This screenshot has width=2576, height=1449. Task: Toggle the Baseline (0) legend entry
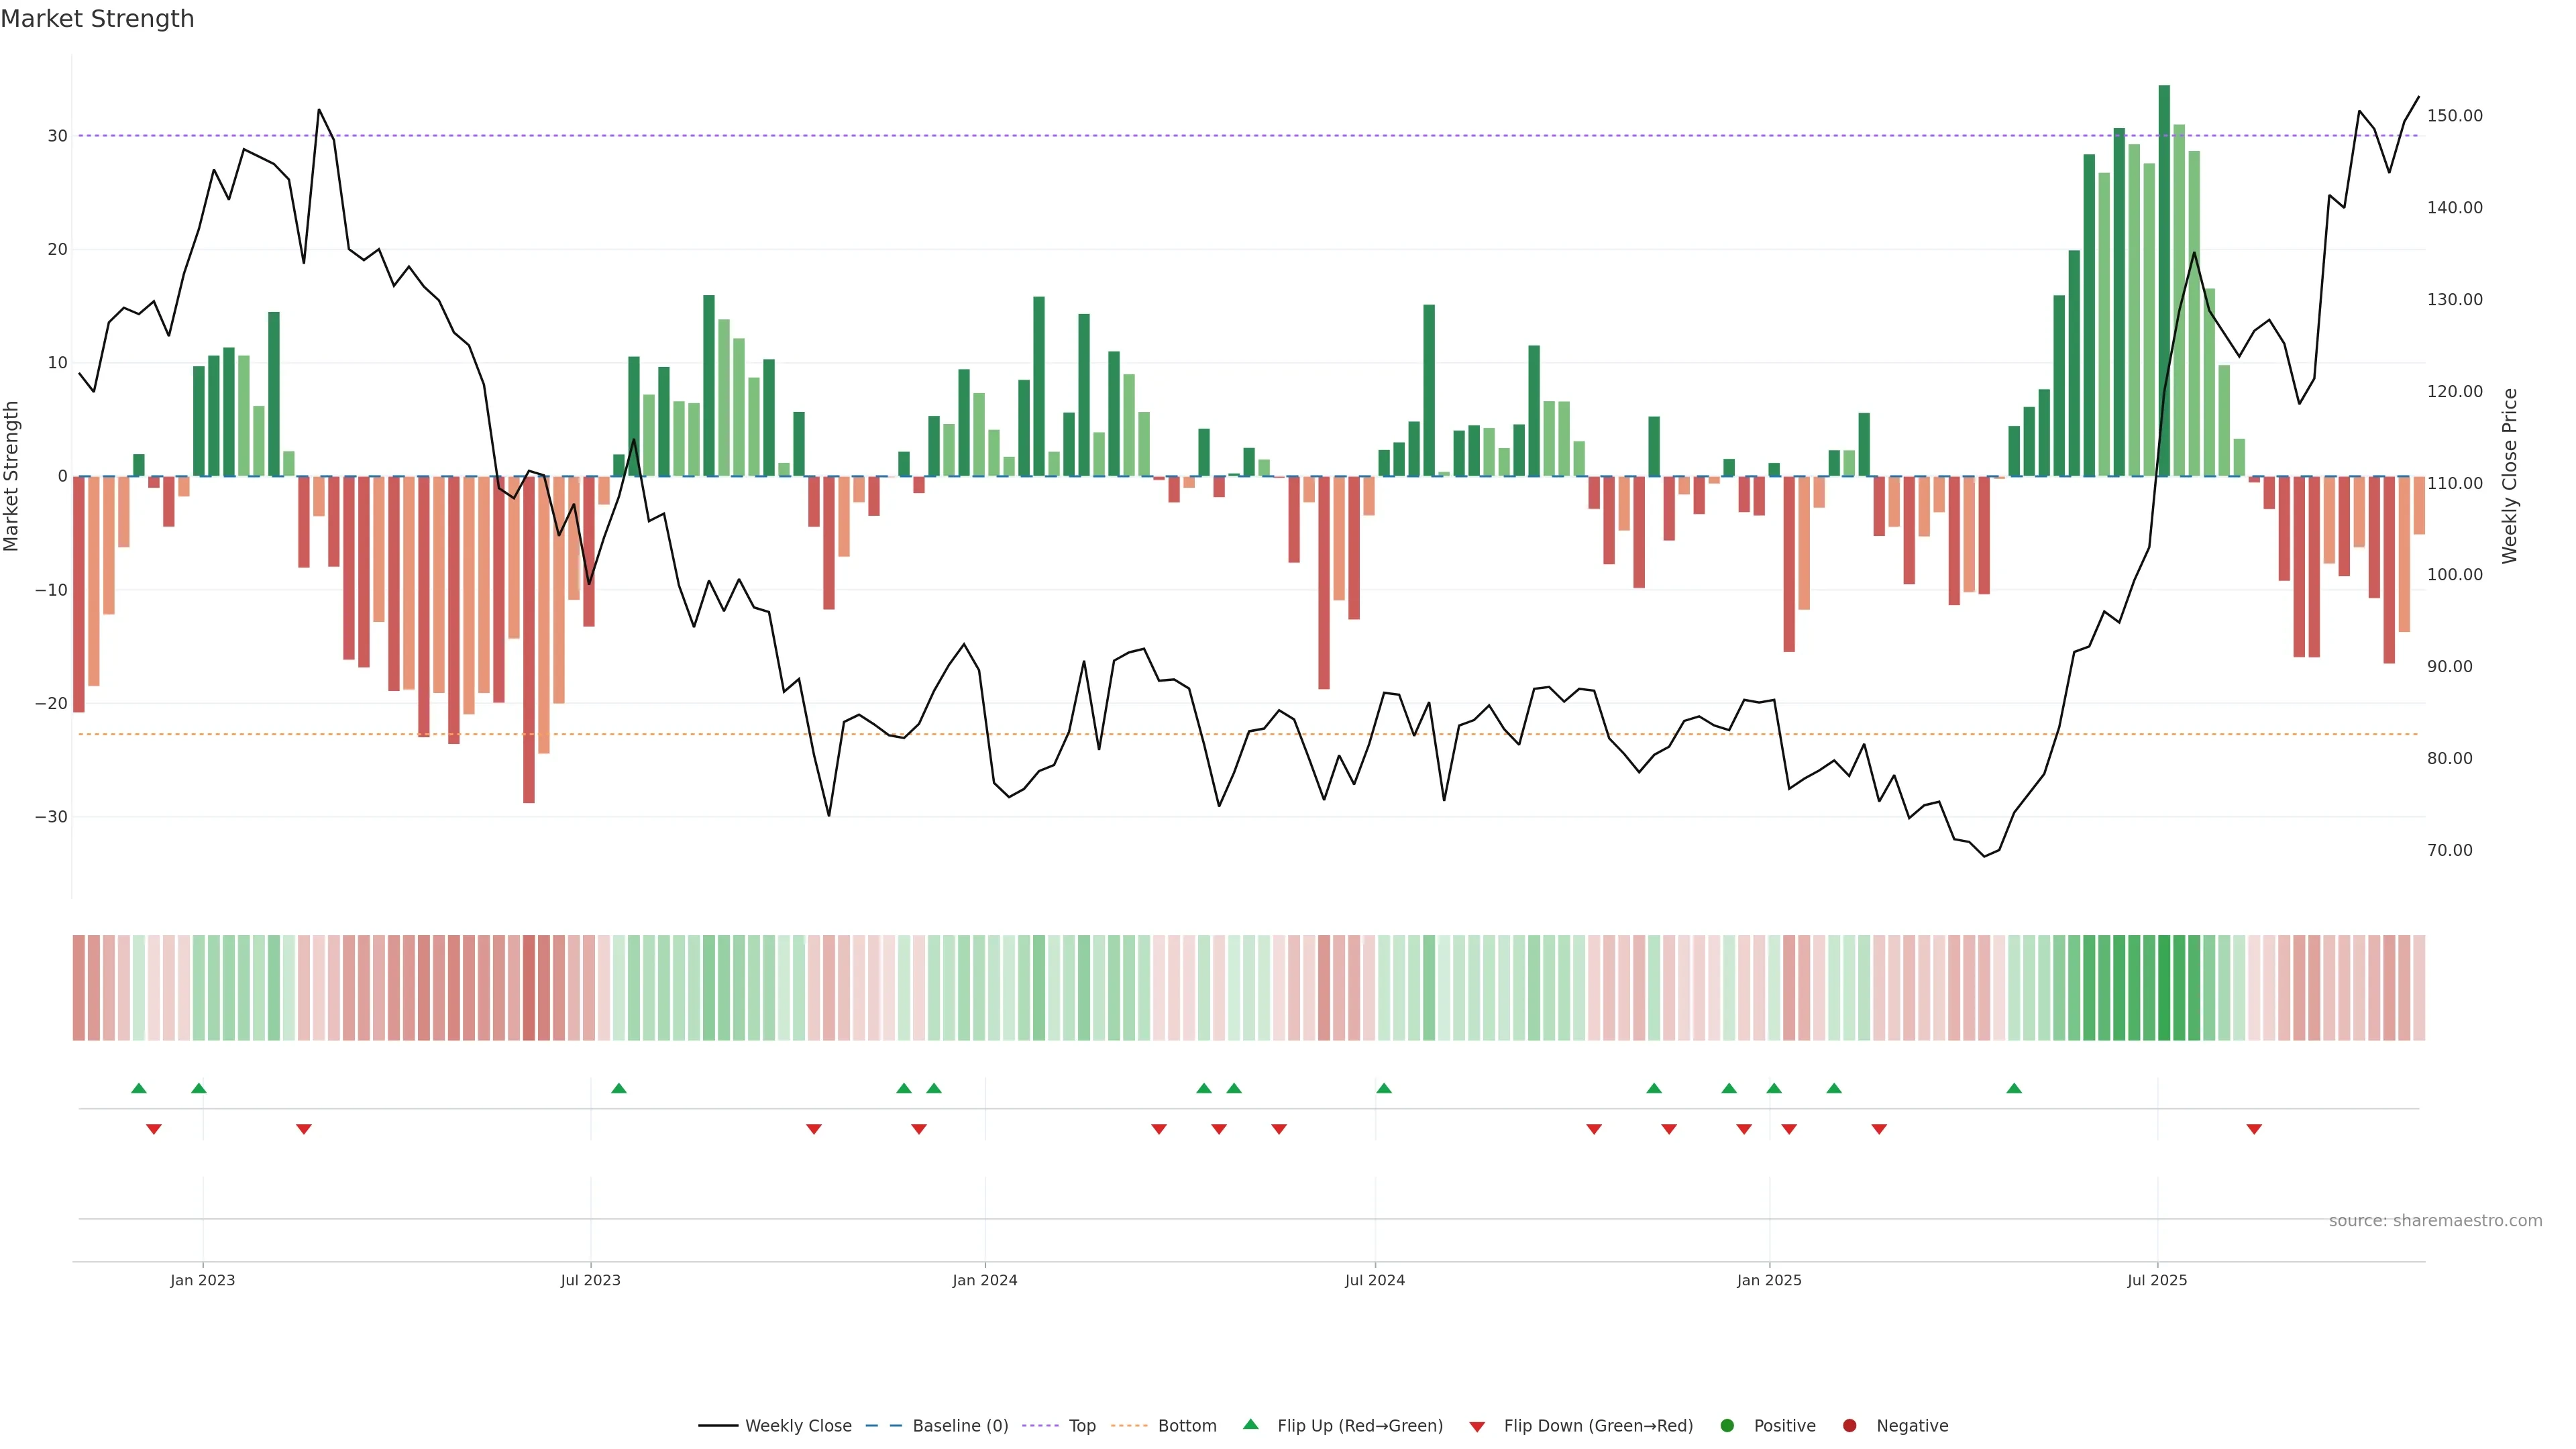[x=937, y=1426]
